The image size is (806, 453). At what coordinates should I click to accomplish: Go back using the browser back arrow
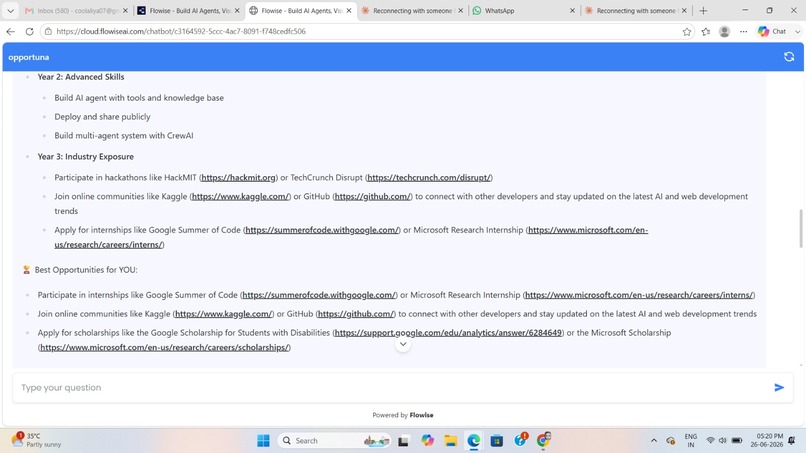coord(10,31)
